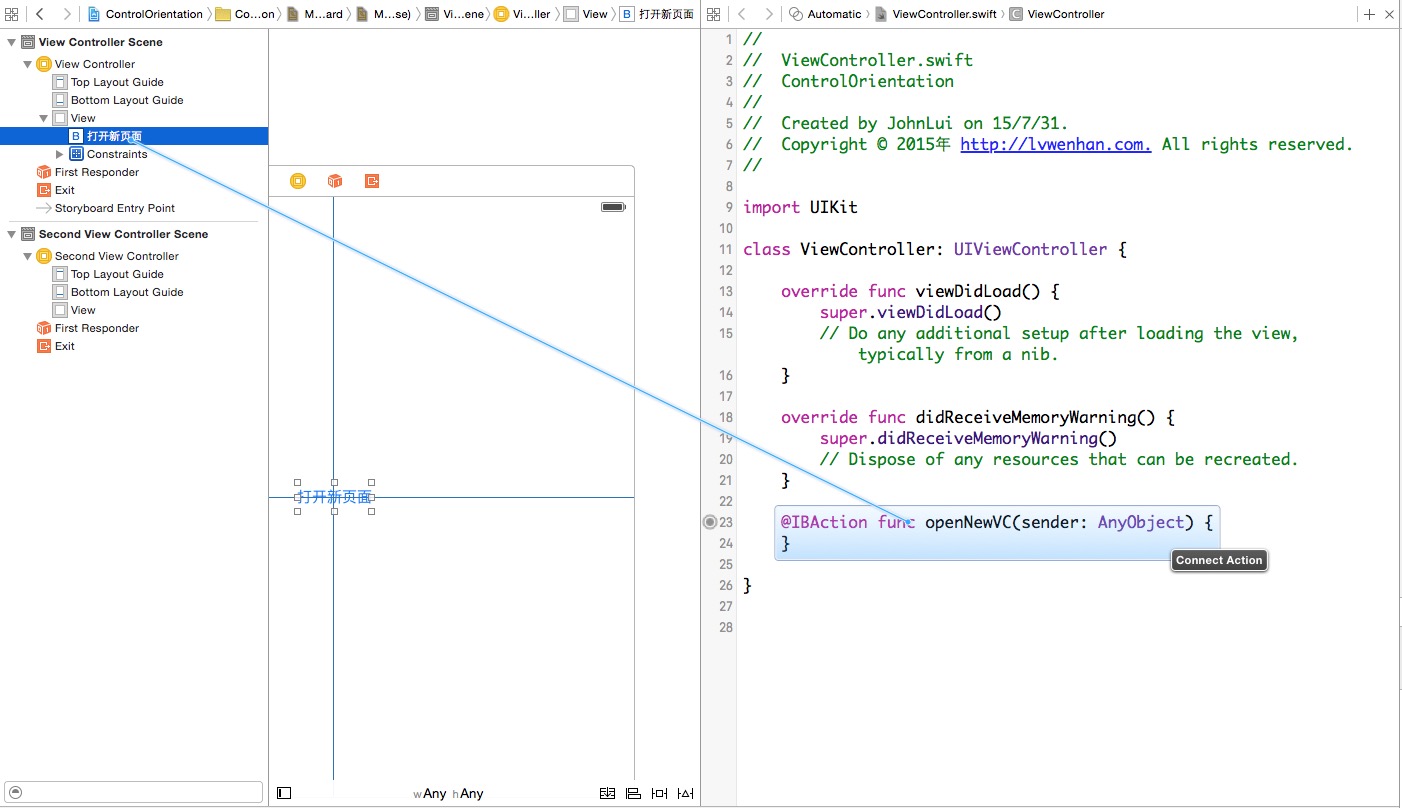Expand the Constraints item in outline

[60, 154]
